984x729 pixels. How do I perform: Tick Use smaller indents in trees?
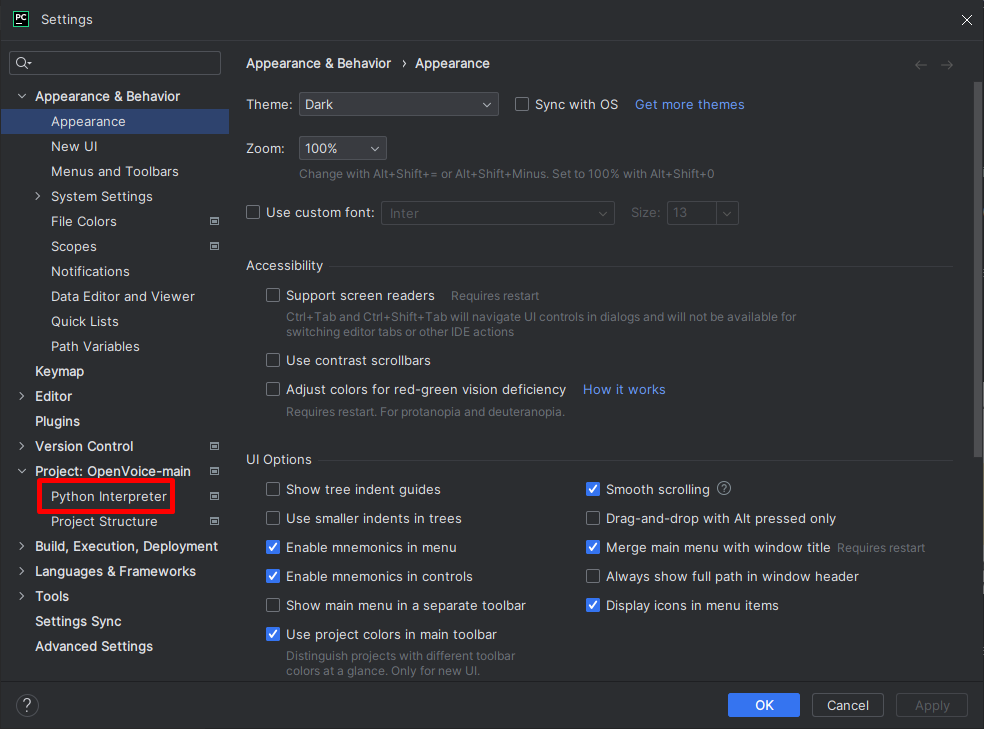pyautogui.click(x=273, y=518)
